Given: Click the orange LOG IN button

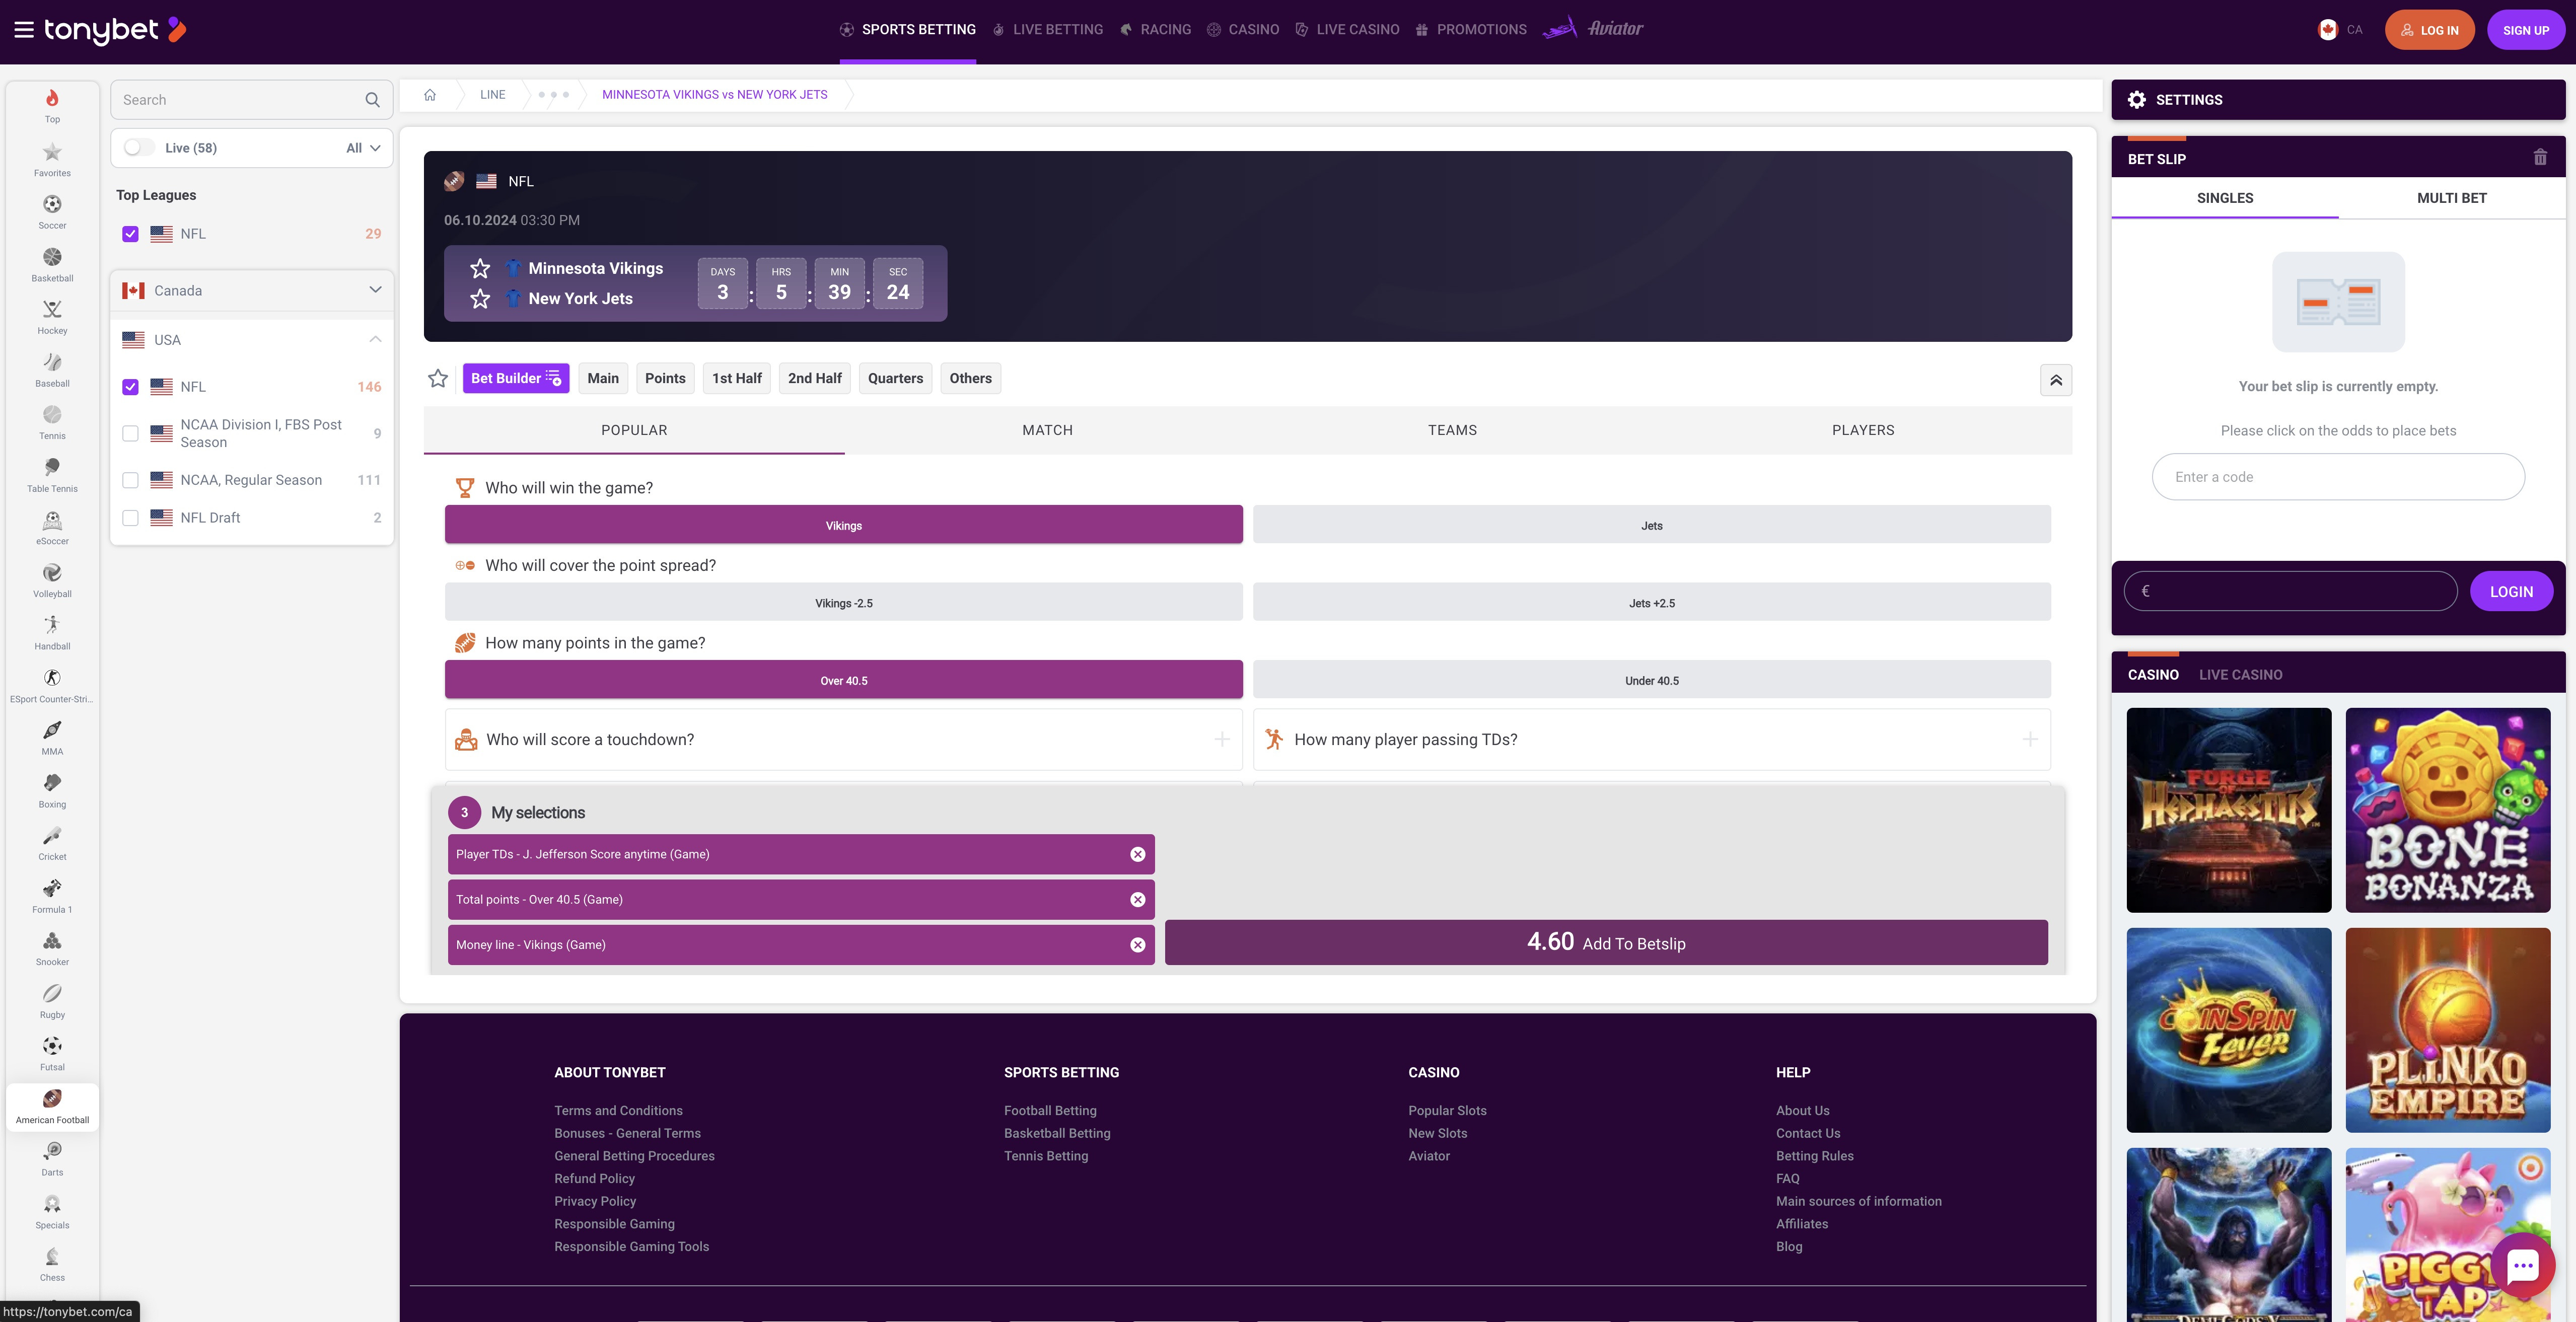Looking at the screenshot, I should 2429,30.
